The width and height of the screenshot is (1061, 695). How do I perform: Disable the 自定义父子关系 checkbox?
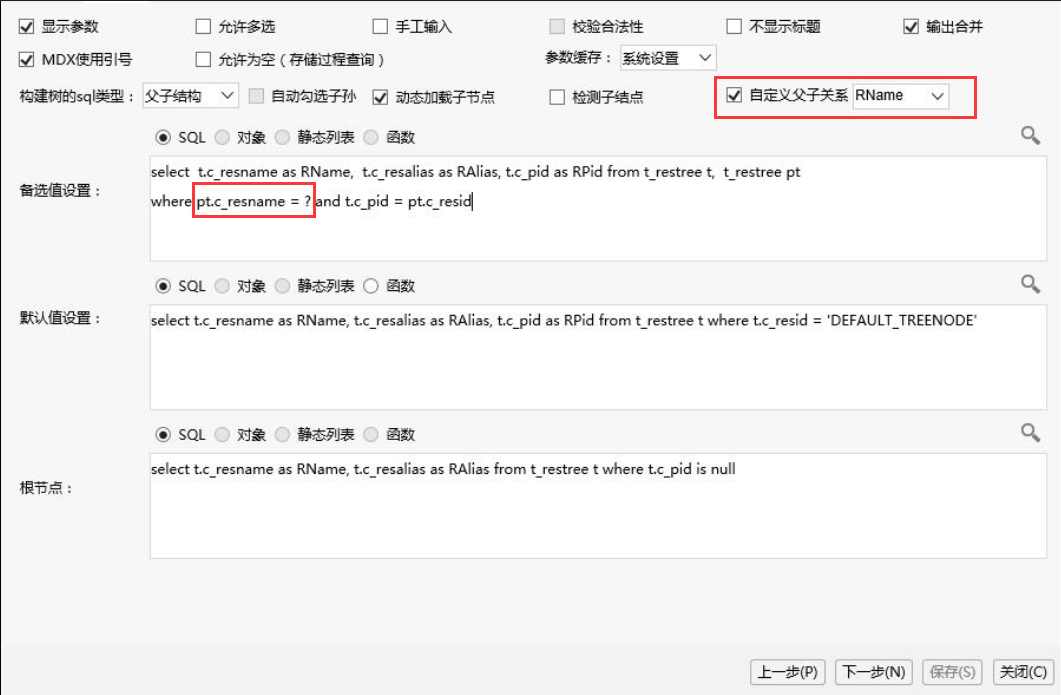tap(734, 95)
